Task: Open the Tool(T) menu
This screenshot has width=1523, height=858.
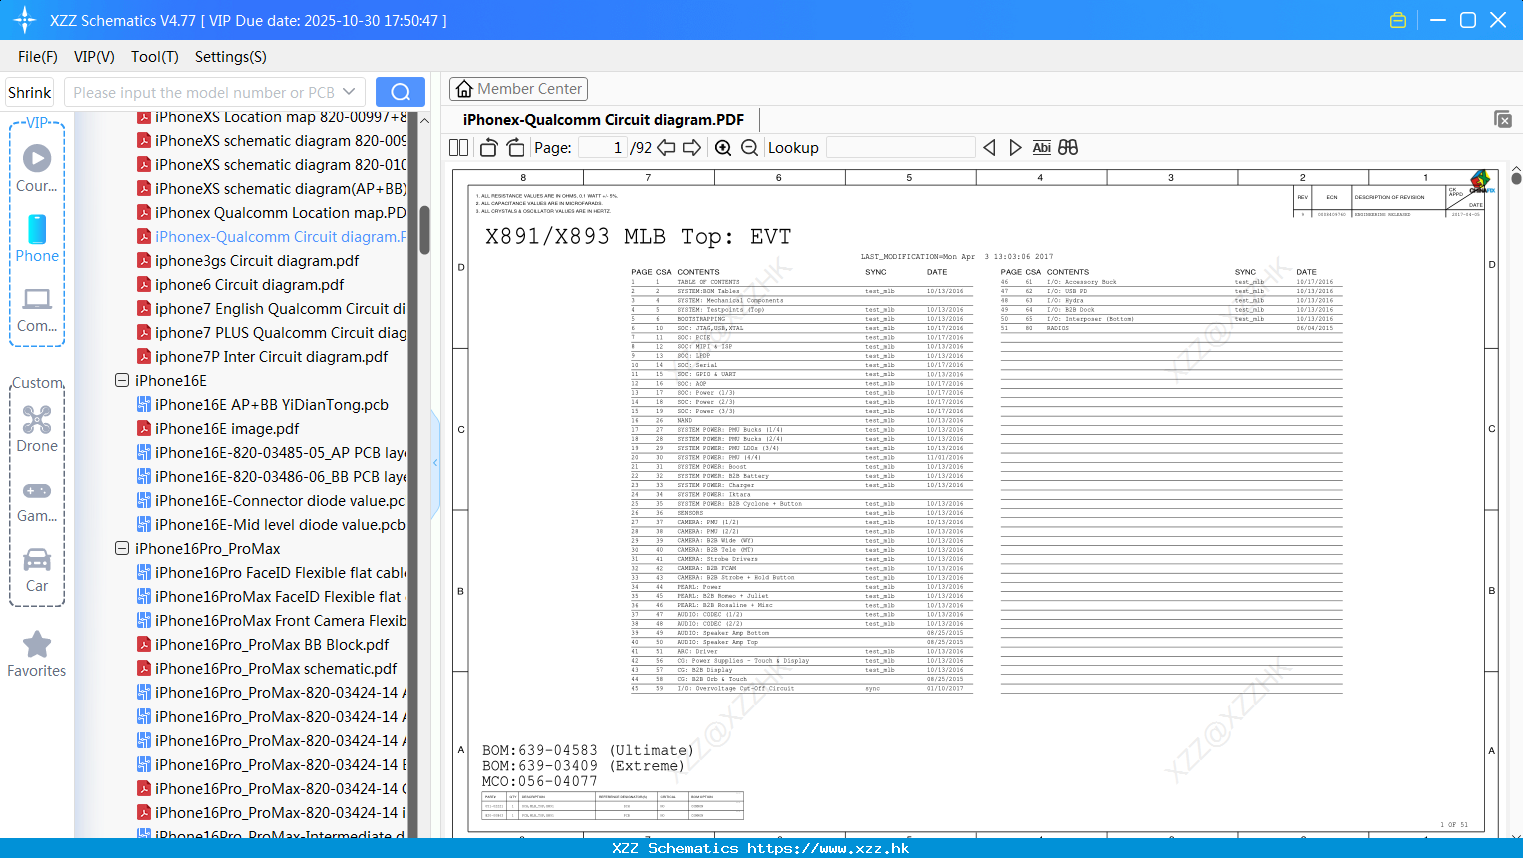Action: [155, 57]
